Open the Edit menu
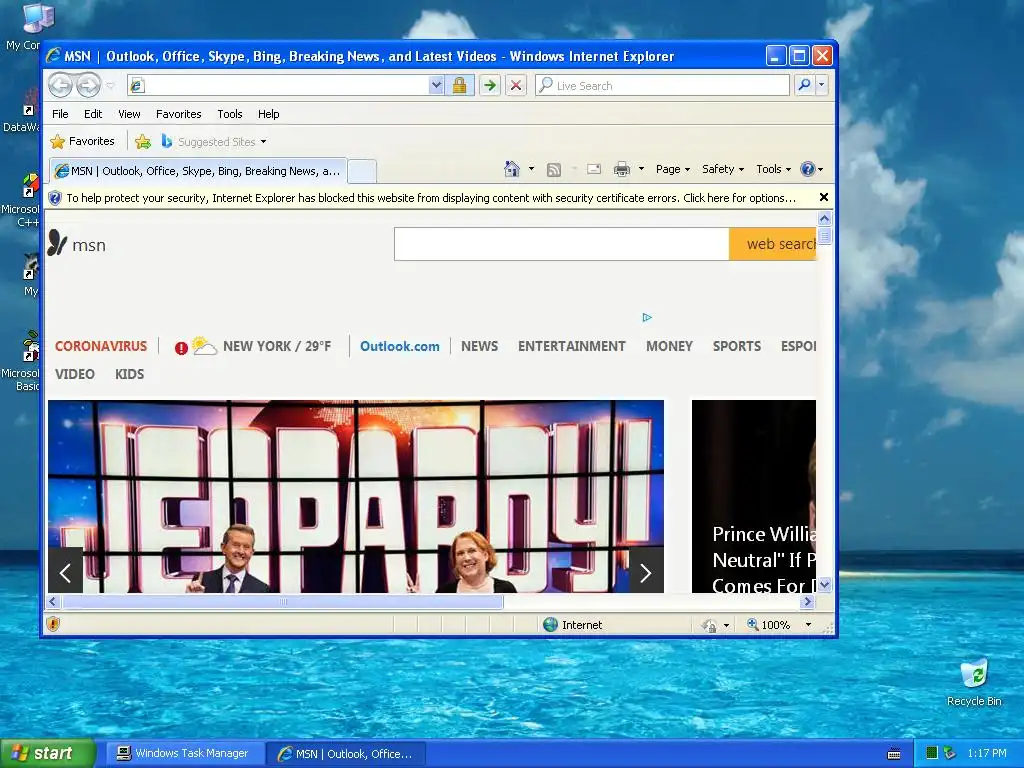 click(x=93, y=114)
